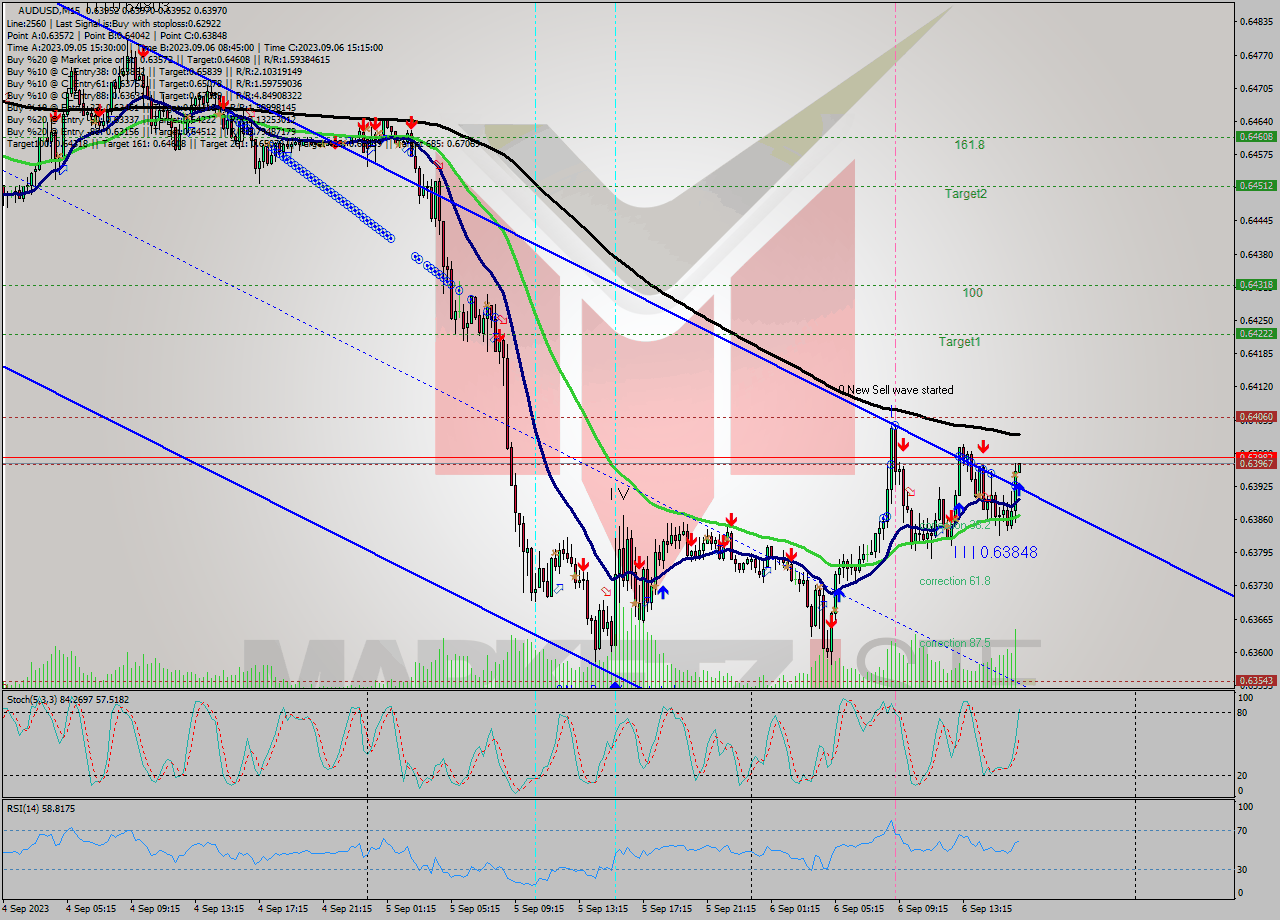The width and height of the screenshot is (1280, 920).
Task: Click the 'I V' wave label near 5 Sep 13:15
Action: coord(620,493)
